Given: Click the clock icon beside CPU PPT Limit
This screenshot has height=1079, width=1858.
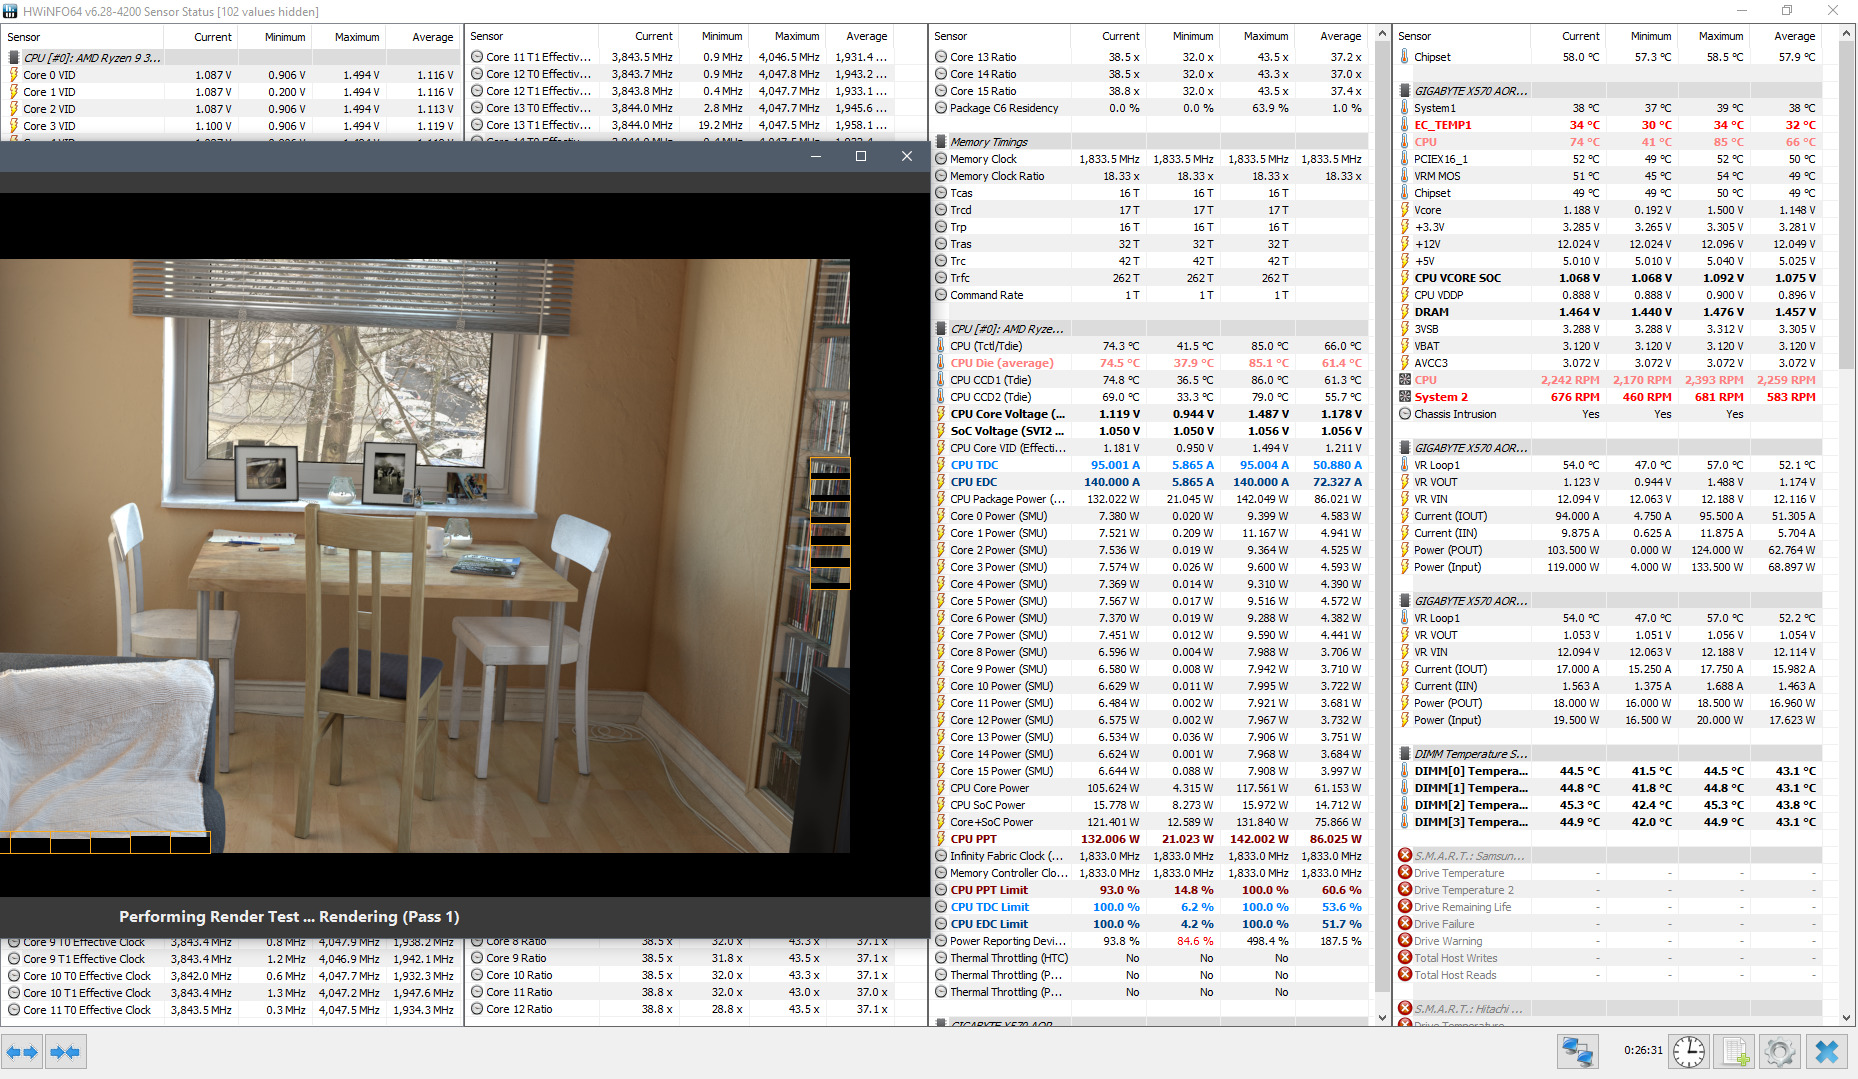Looking at the screenshot, I should (941, 890).
